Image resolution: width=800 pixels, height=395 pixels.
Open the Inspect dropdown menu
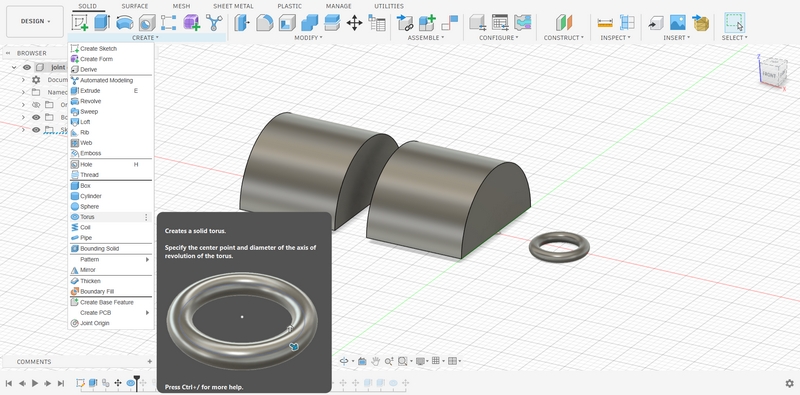coord(615,38)
